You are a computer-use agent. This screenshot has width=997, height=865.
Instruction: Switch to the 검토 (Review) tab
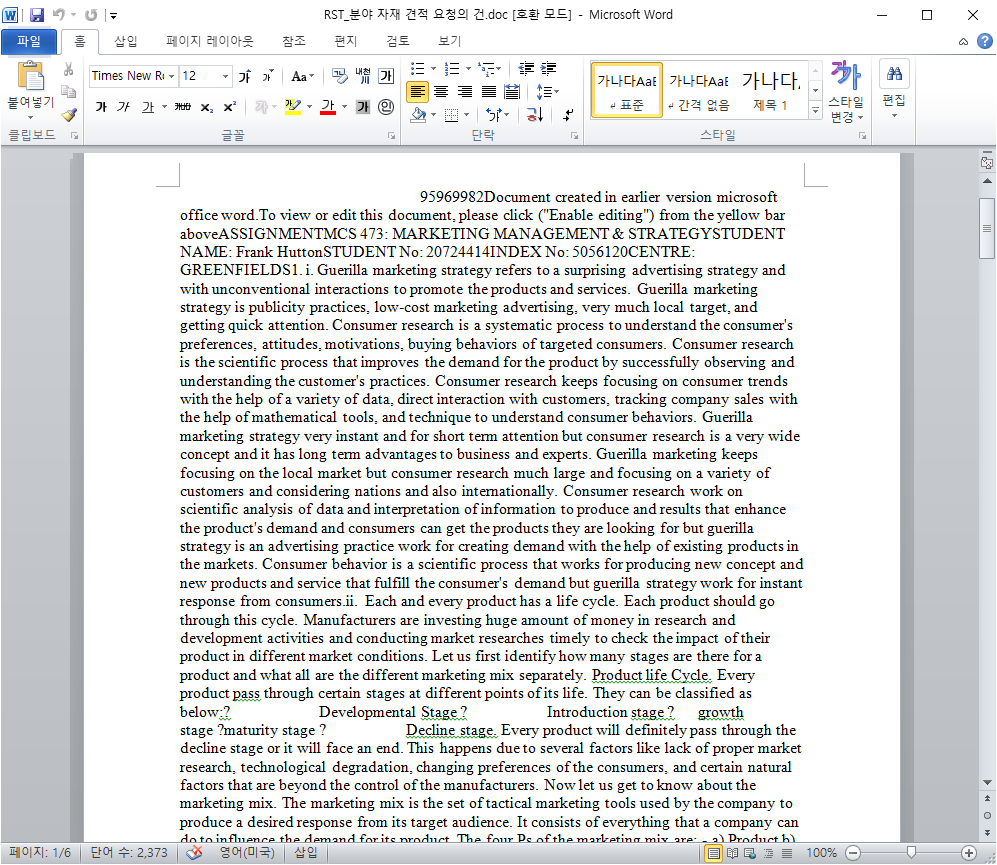click(x=397, y=41)
